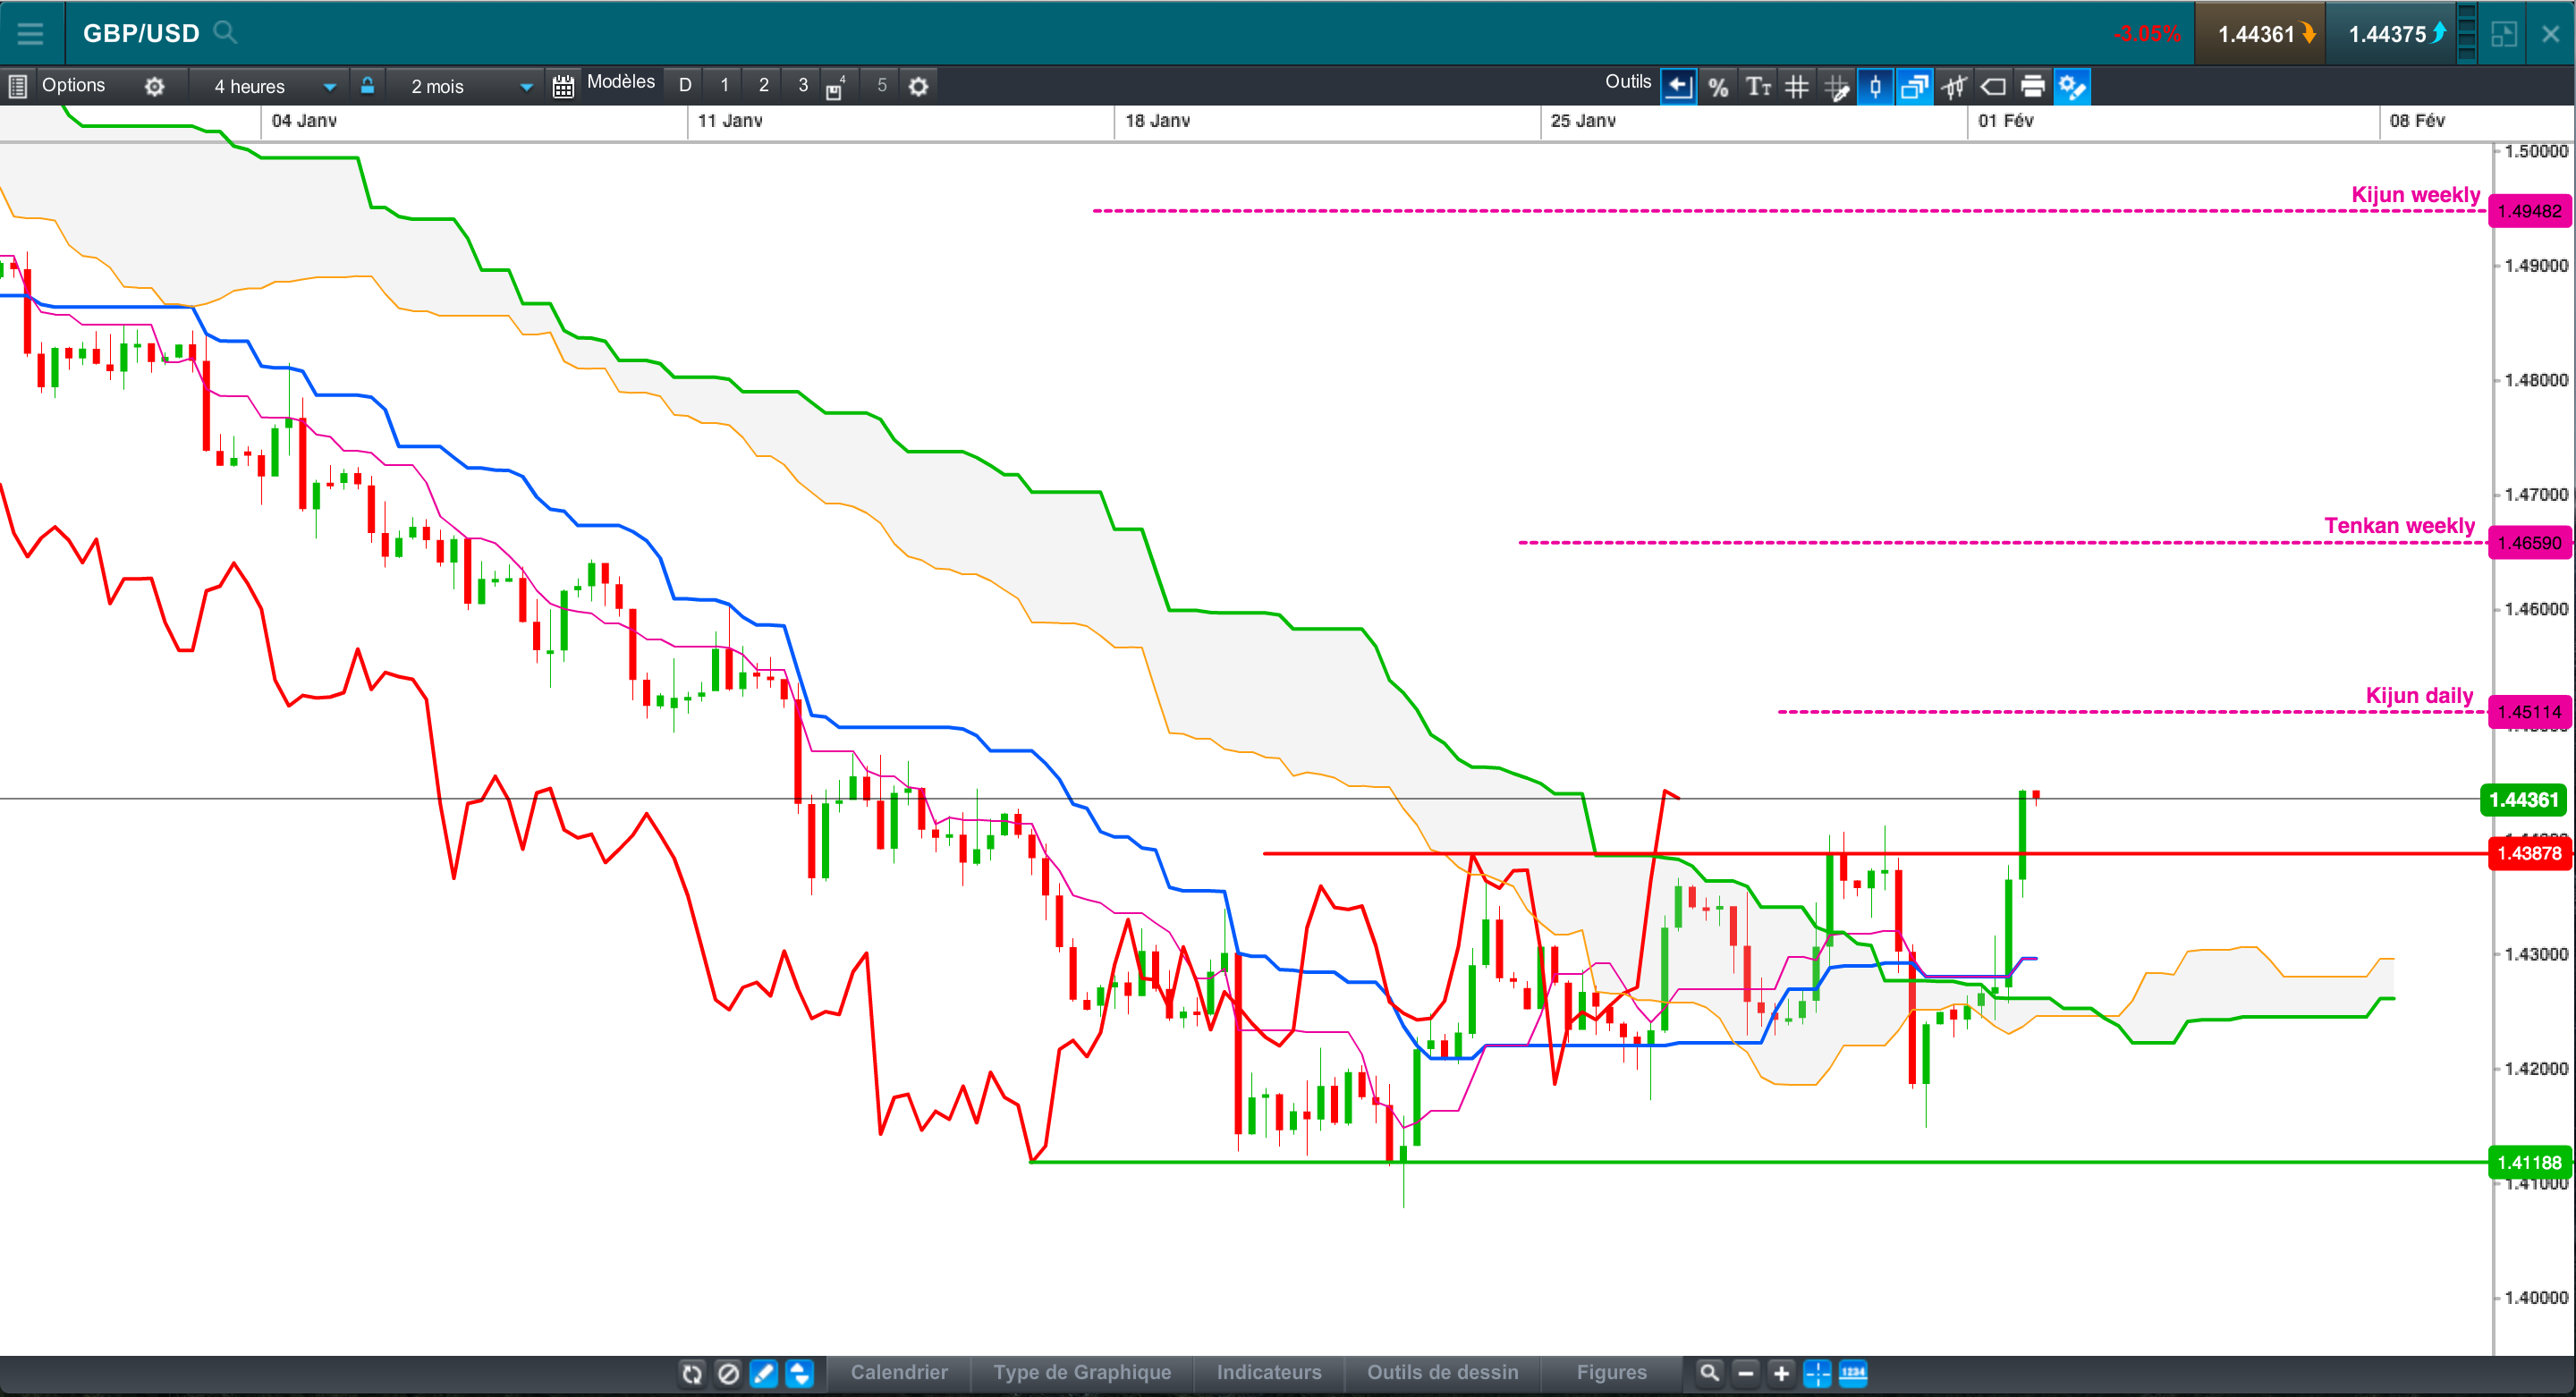Image resolution: width=2576 pixels, height=1397 pixels.
Task: Click the 11 Janv date label
Action: tap(730, 121)
